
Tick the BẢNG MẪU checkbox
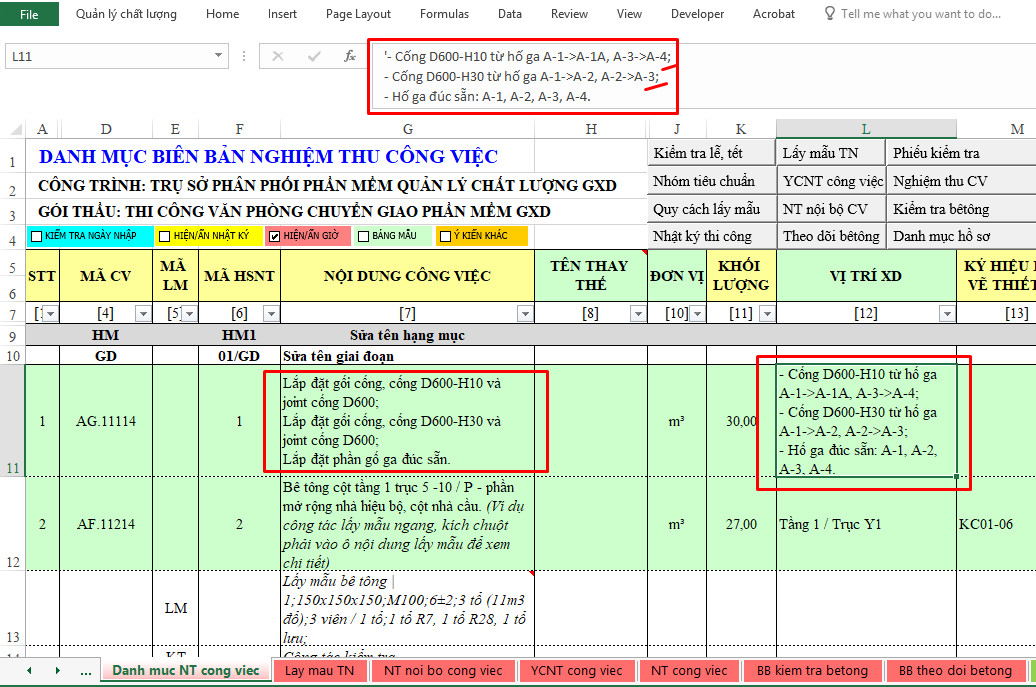tap(364, 236)
